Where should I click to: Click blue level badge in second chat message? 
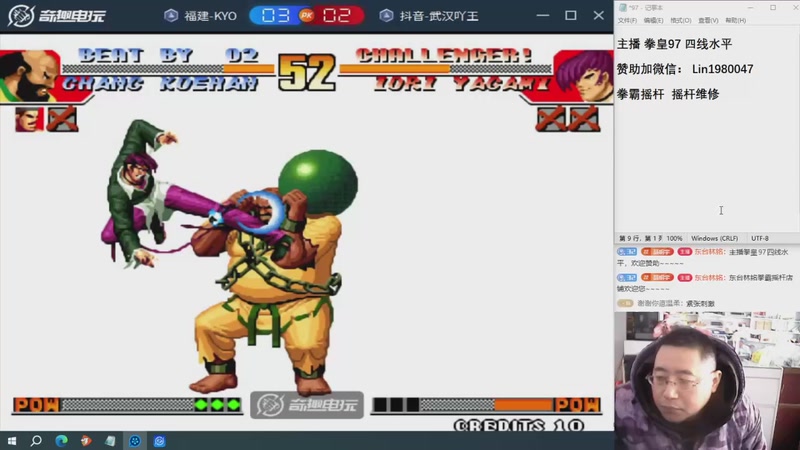(627, 278)
